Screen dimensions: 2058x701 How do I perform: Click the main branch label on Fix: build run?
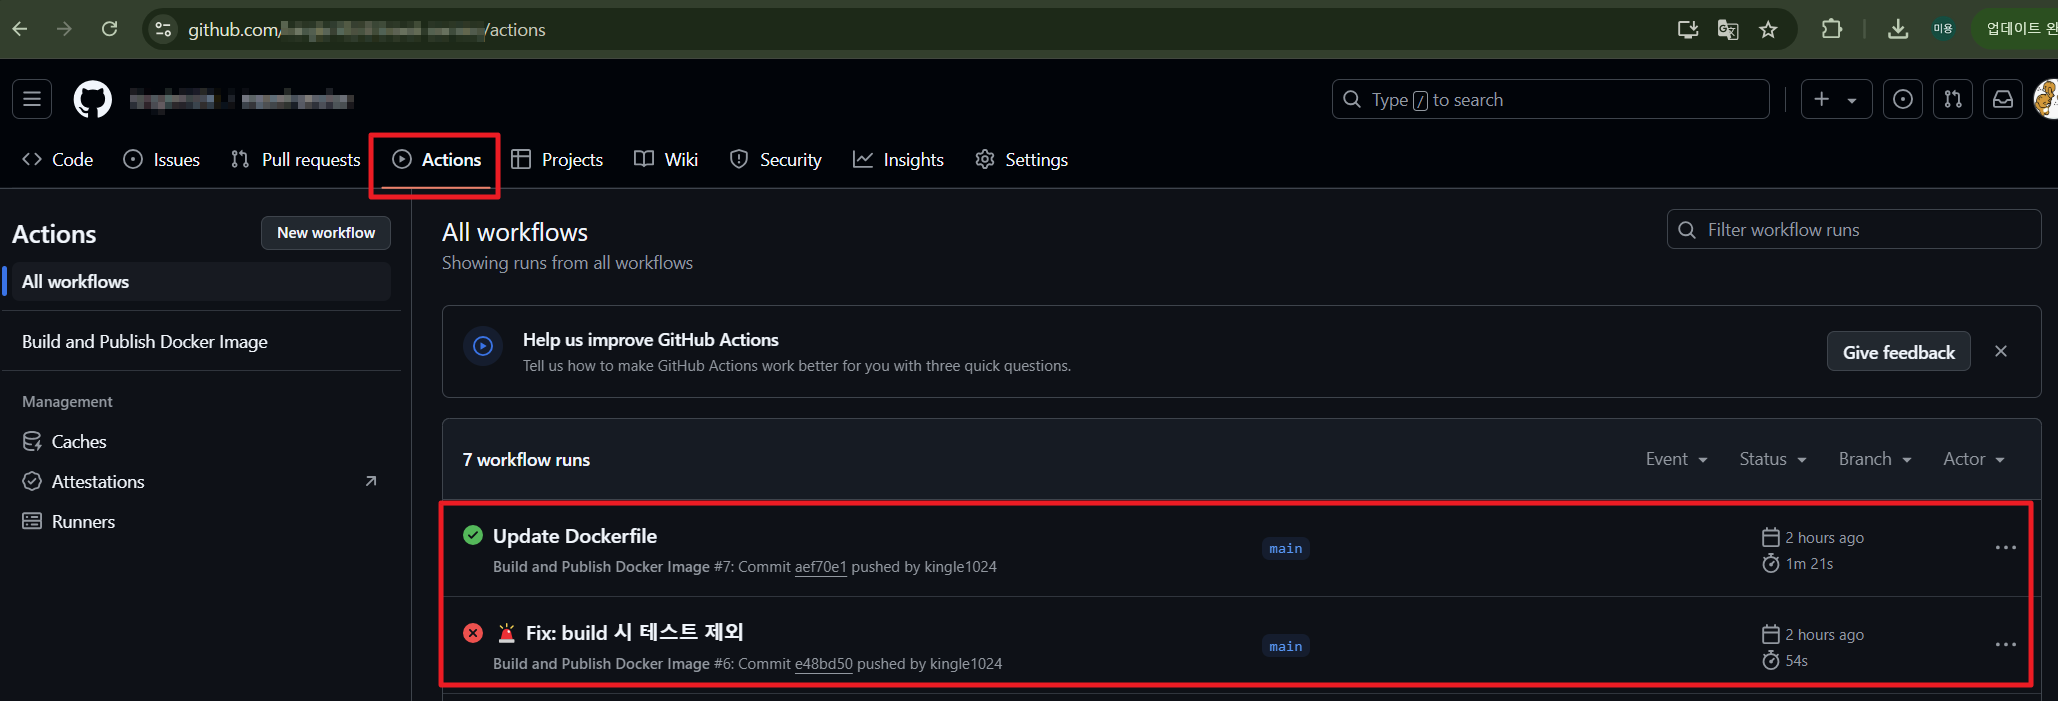coord(1285,646)
